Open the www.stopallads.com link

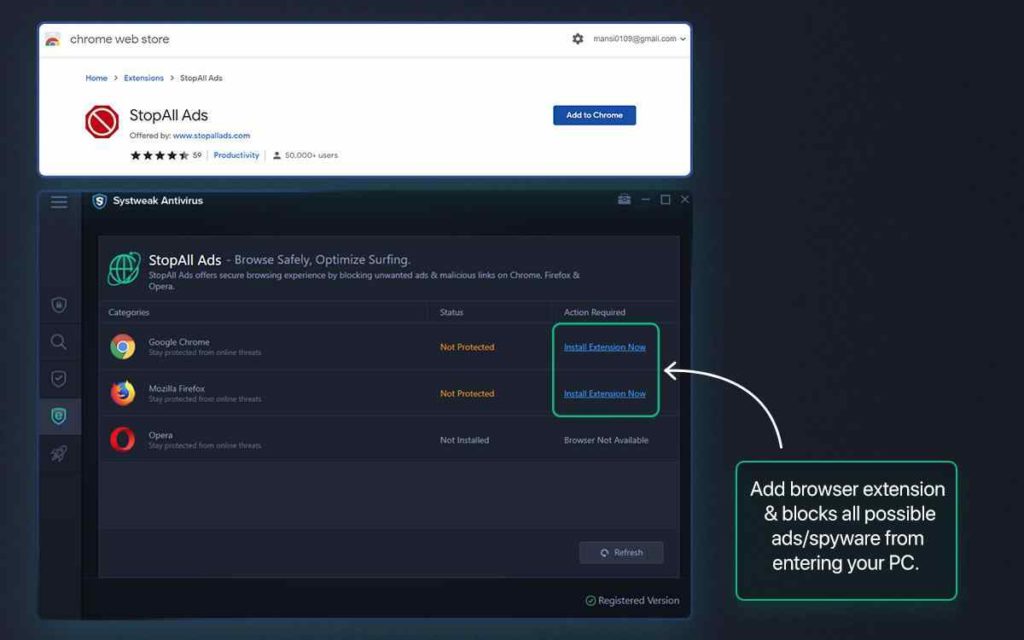coord(211,135)
